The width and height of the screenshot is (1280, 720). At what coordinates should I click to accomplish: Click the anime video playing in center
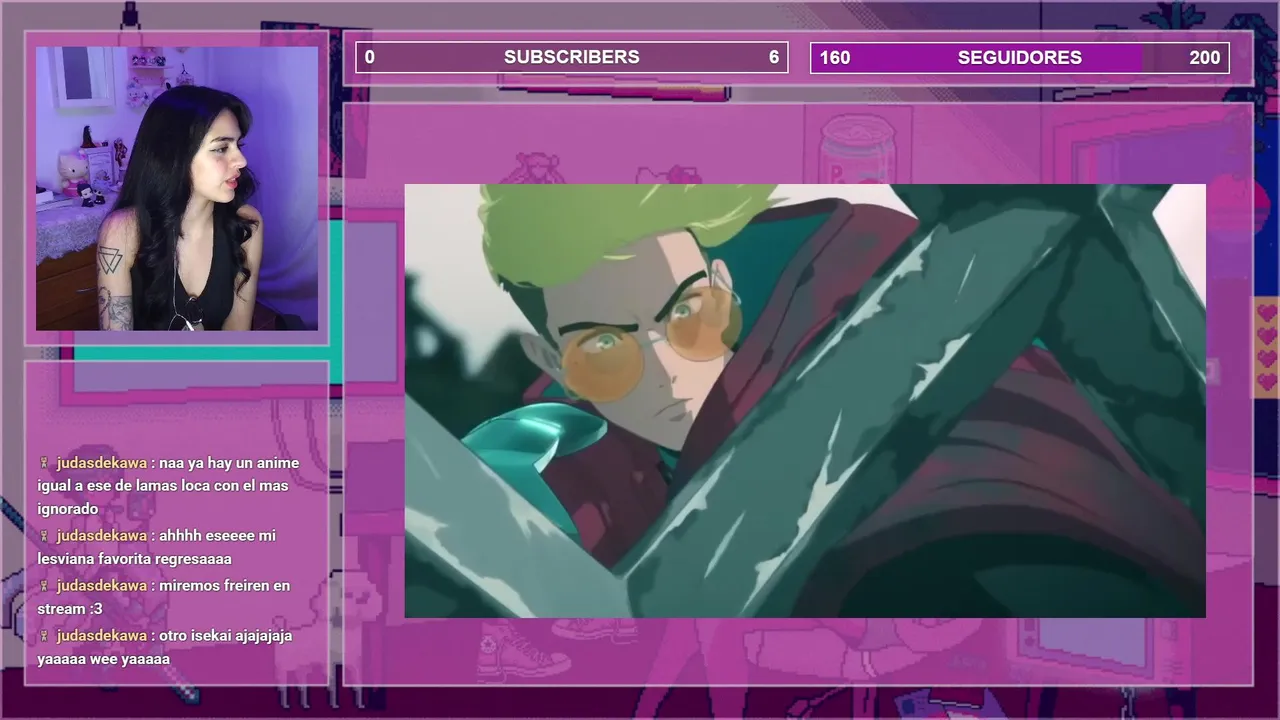805,400
